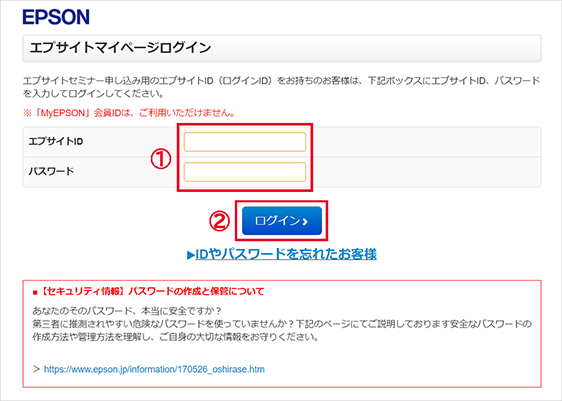Click the エプサイトID field label
The width and height of the screenshot is (562, 401).
coord(56,141)
